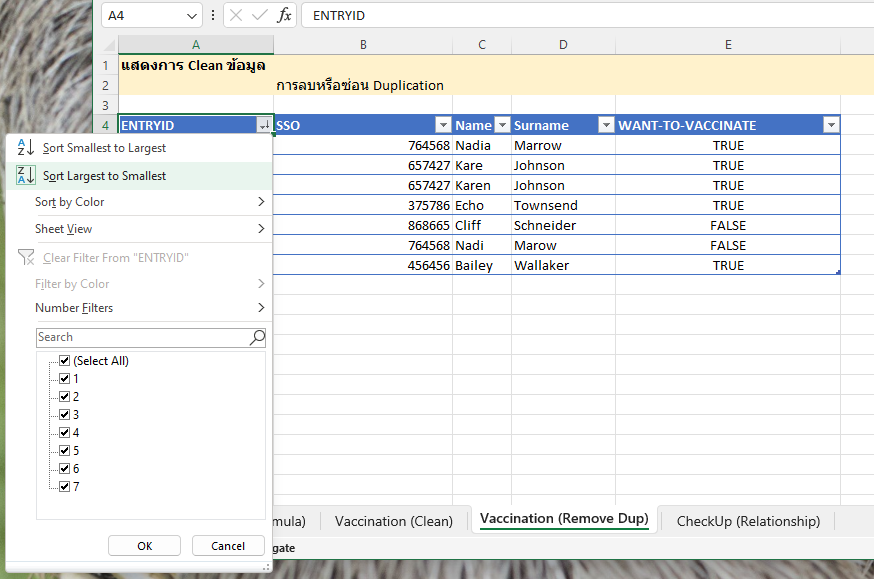The width and height of the screenshot is (874, 579).
Task: Click SSO value 375786
Action: pyautogui.click(x=363, y=205)
